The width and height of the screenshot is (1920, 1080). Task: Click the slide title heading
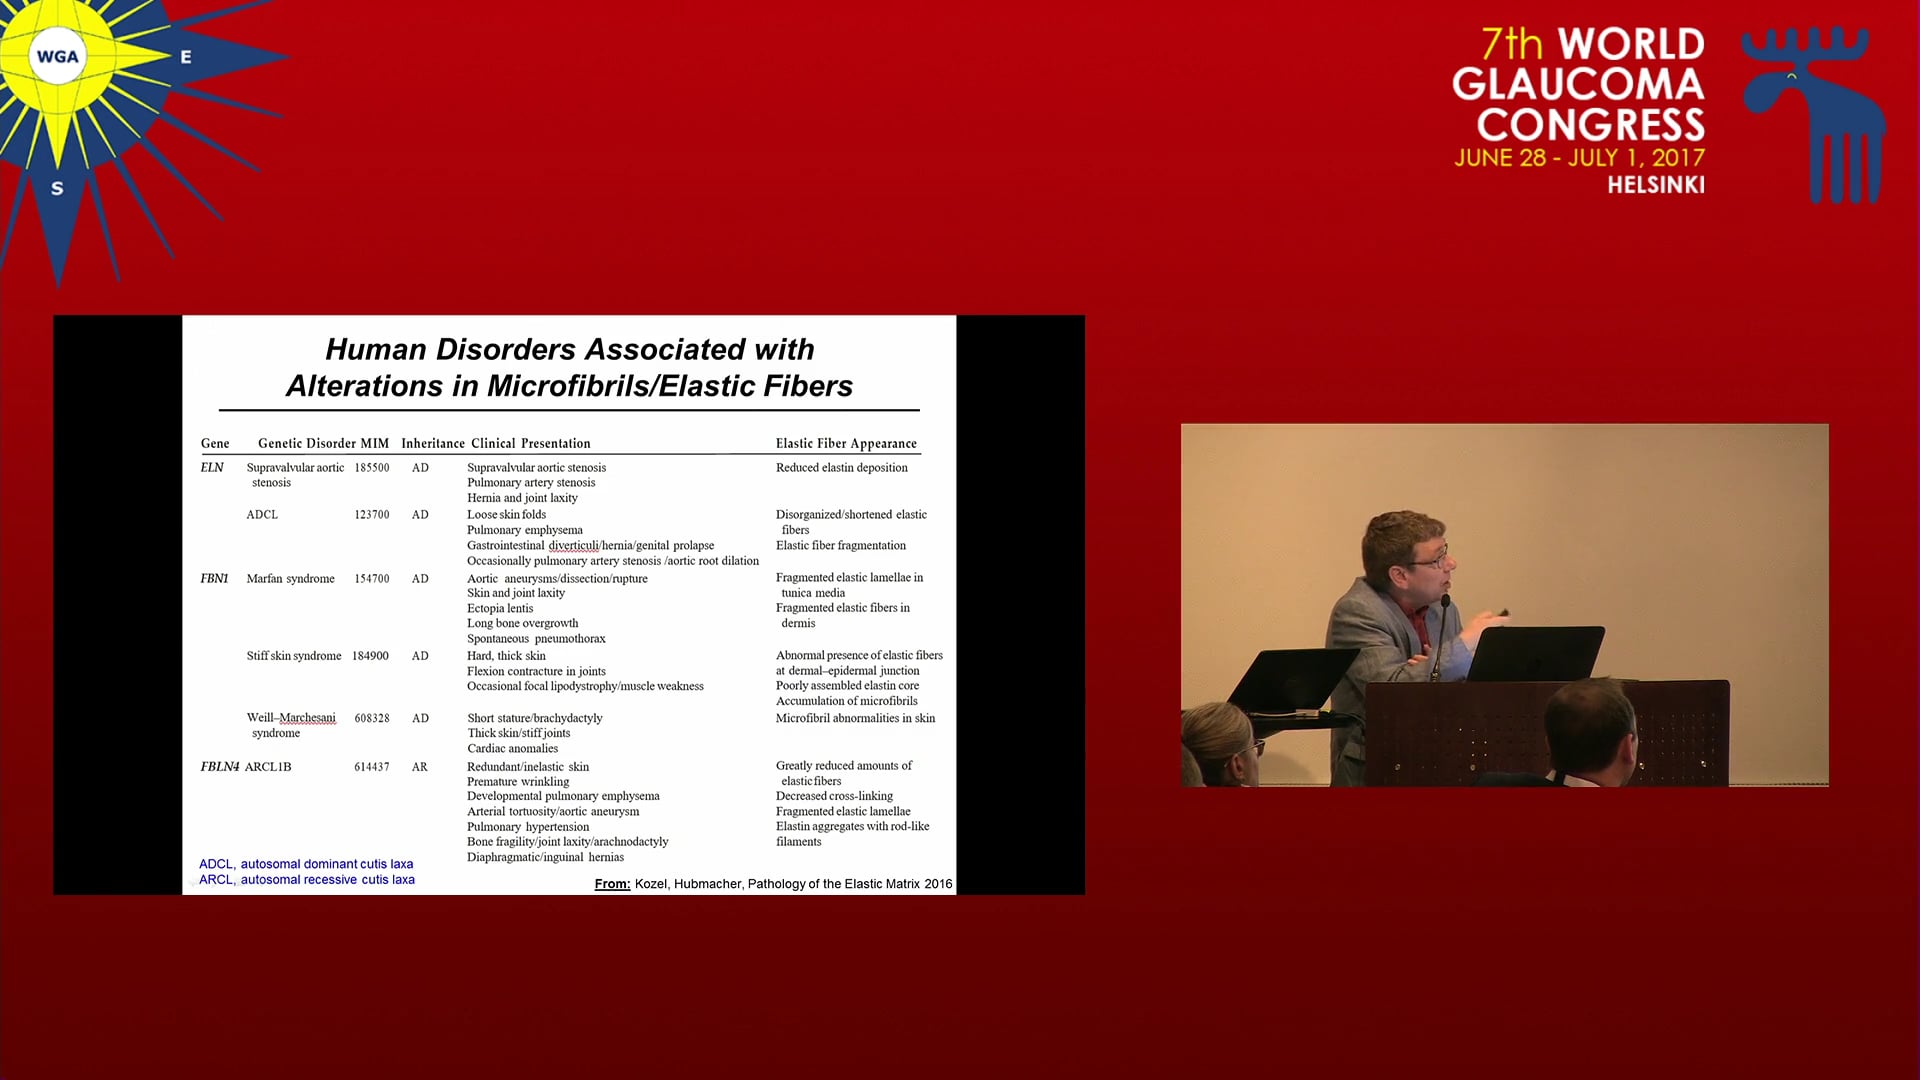(x=569, y=367)
